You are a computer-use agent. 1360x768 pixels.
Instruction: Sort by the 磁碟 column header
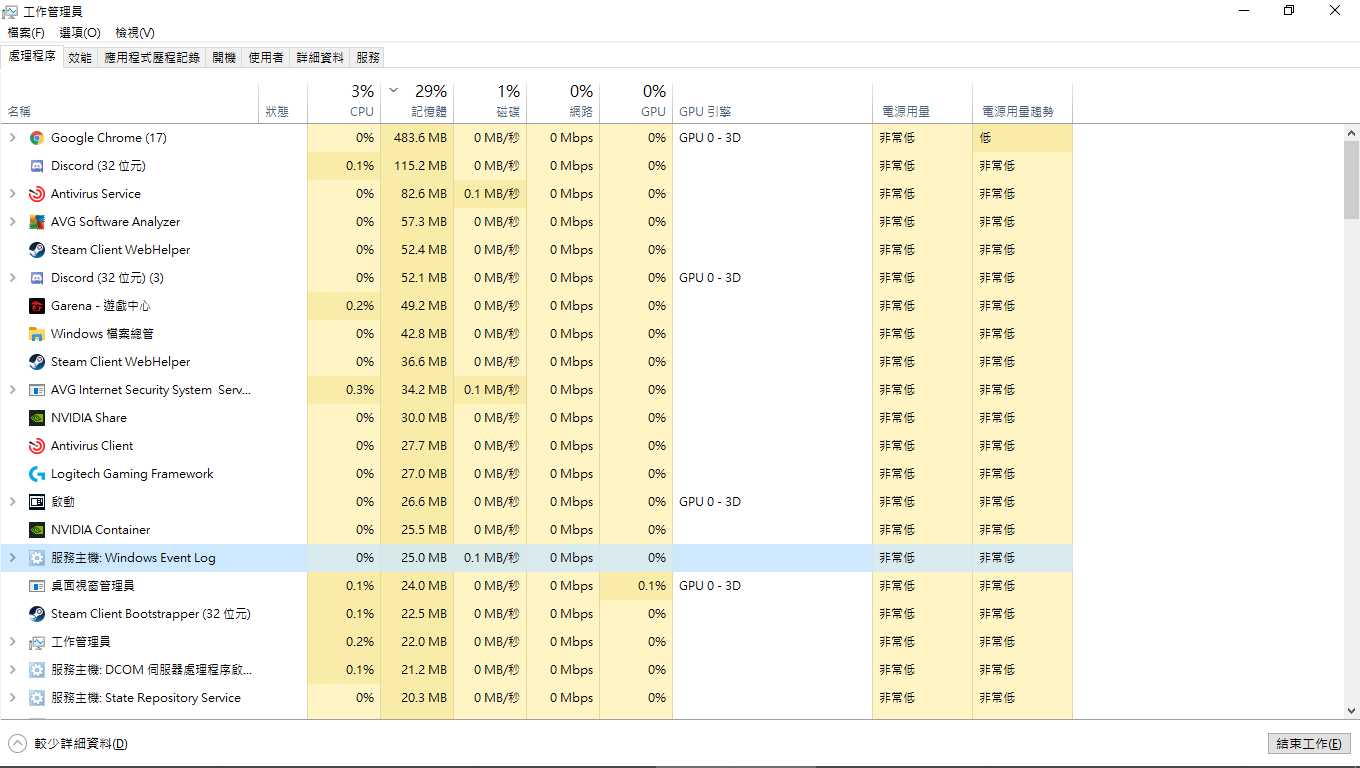[x=490, y=102]
